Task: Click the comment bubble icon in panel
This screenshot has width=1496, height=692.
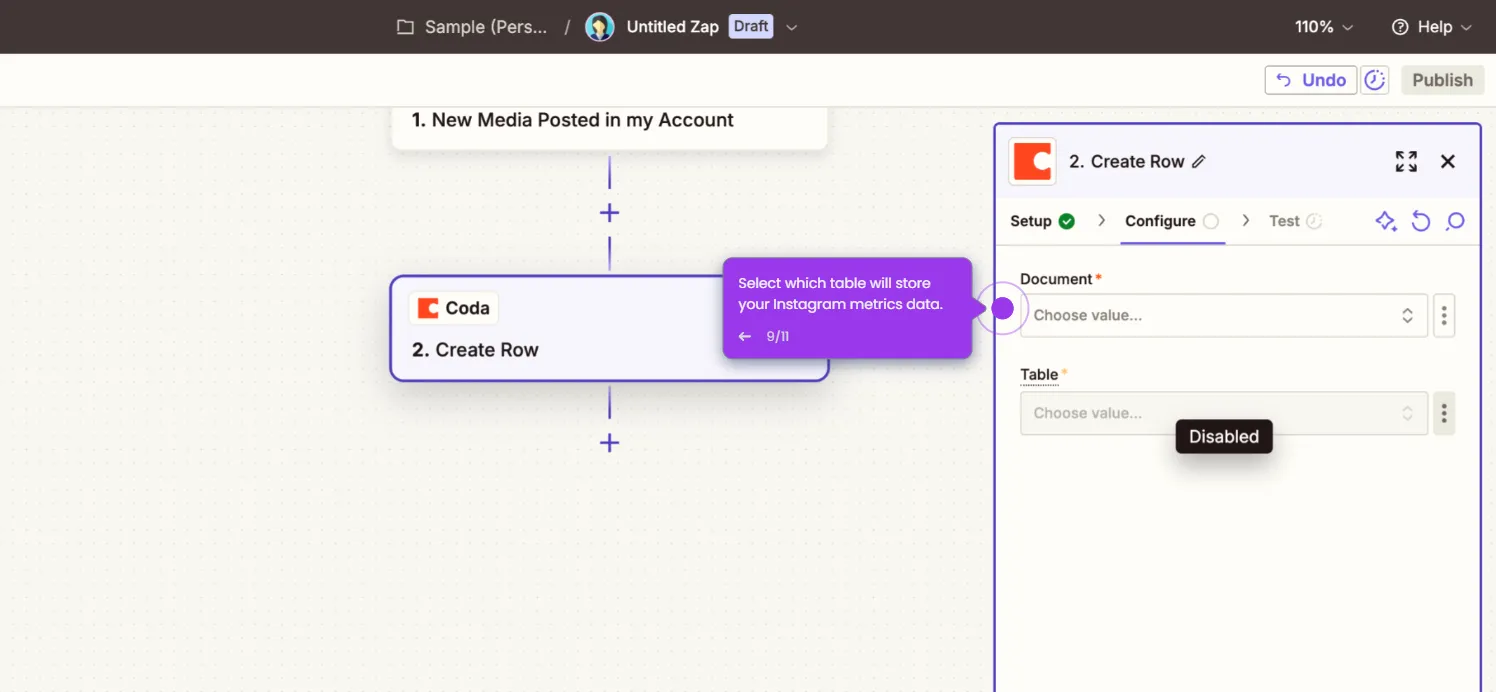Action: pyautogui.click(x=1455, y=221)
